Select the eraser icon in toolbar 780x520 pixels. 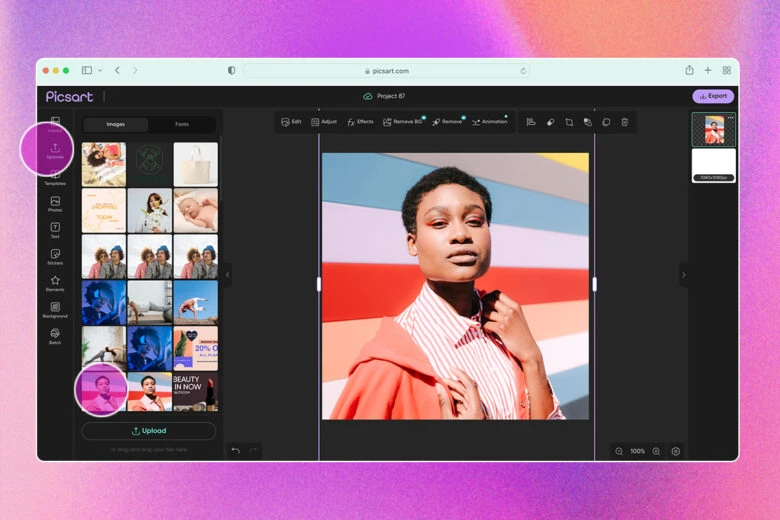pyautogui.click(x=550, y=122)
